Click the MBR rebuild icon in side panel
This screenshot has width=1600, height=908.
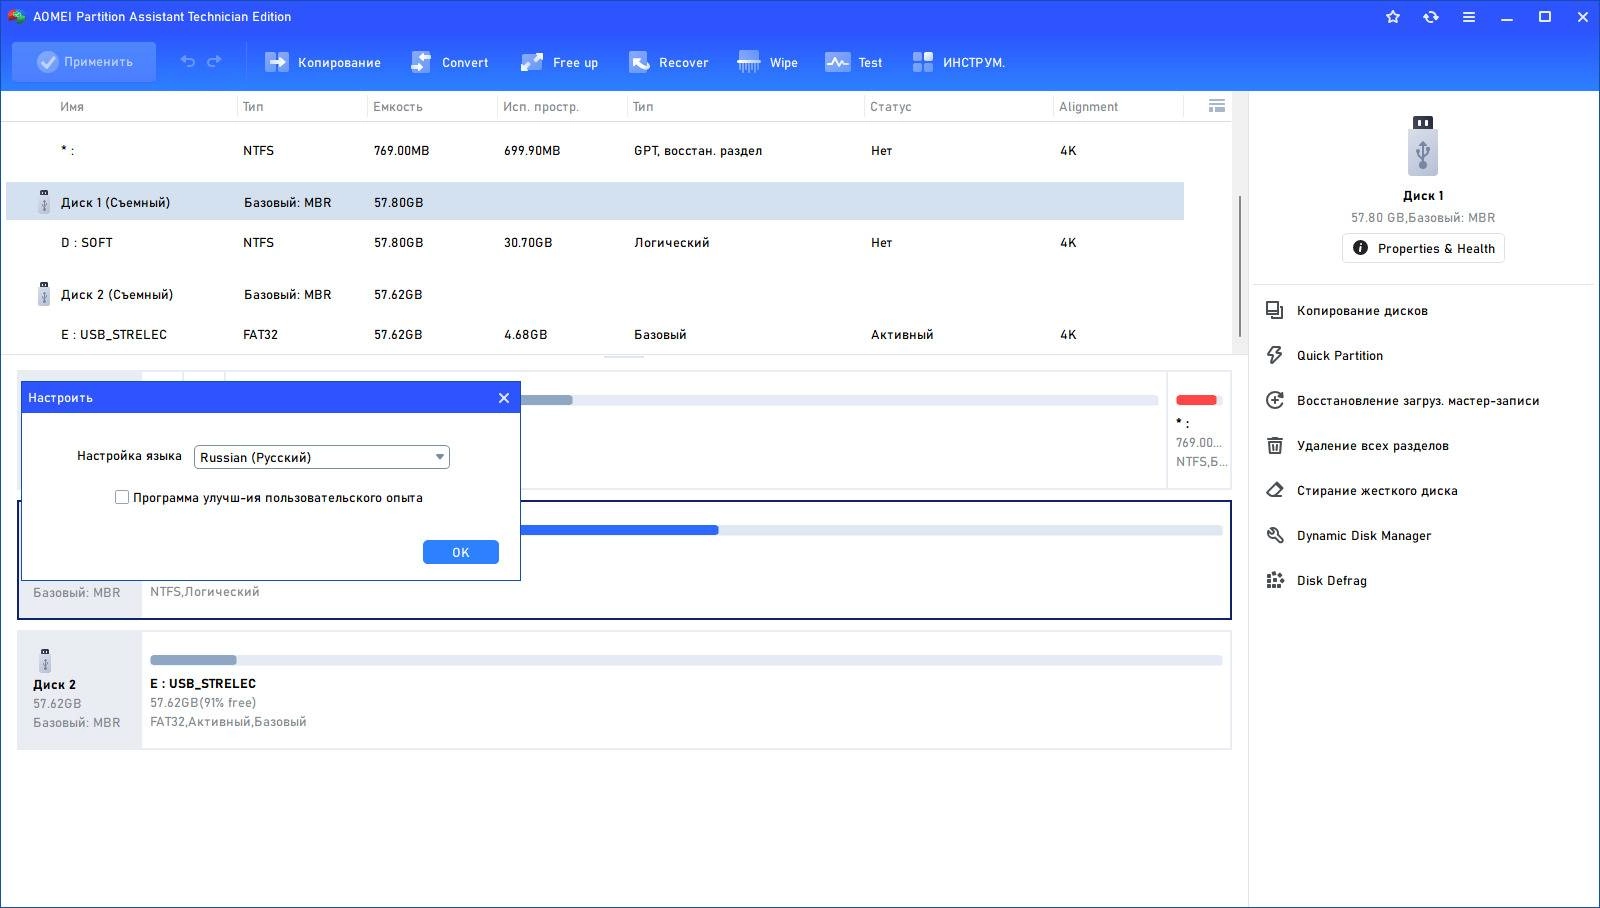[1275, 400]
